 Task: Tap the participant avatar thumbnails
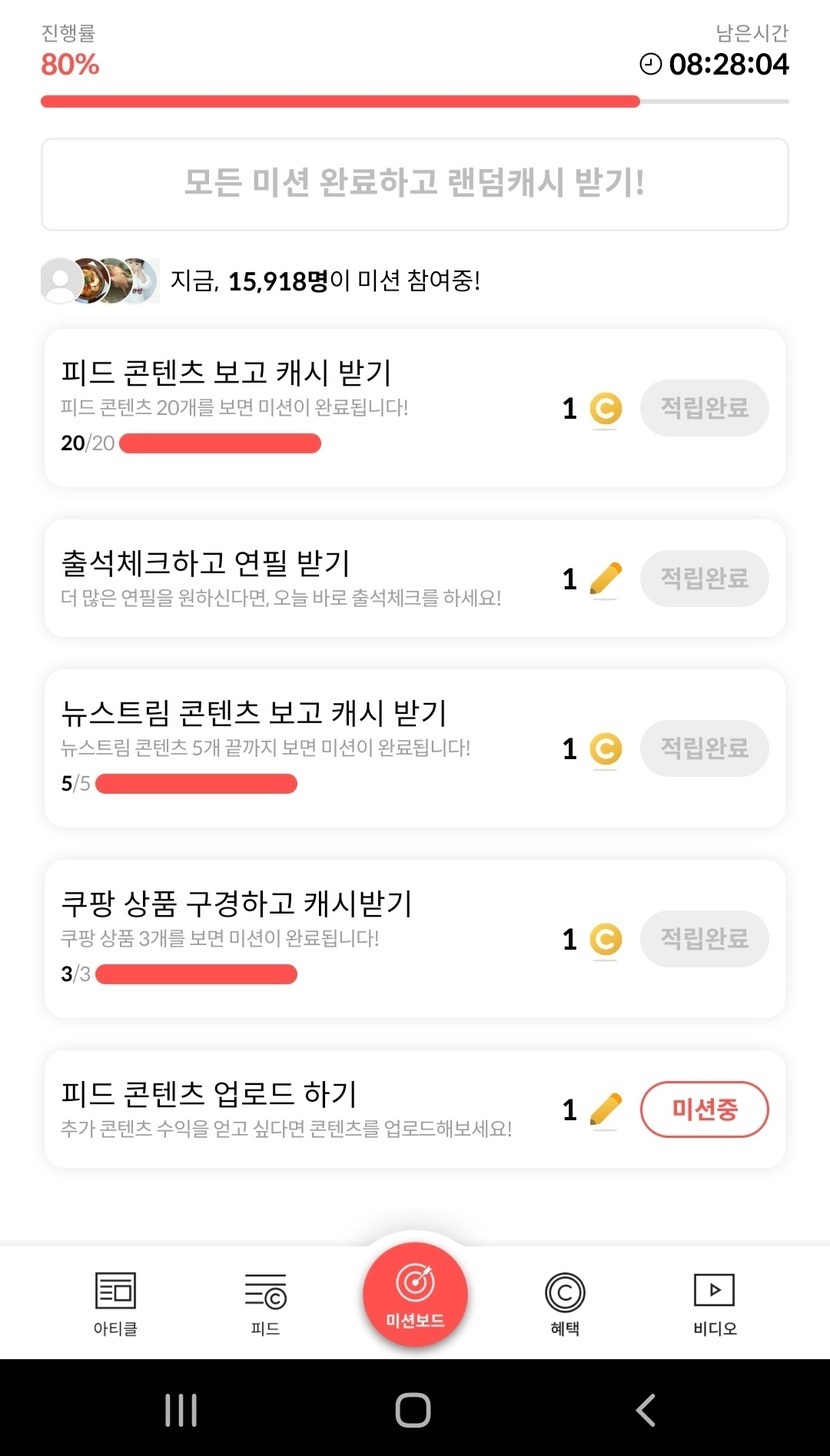coord(99,281)
